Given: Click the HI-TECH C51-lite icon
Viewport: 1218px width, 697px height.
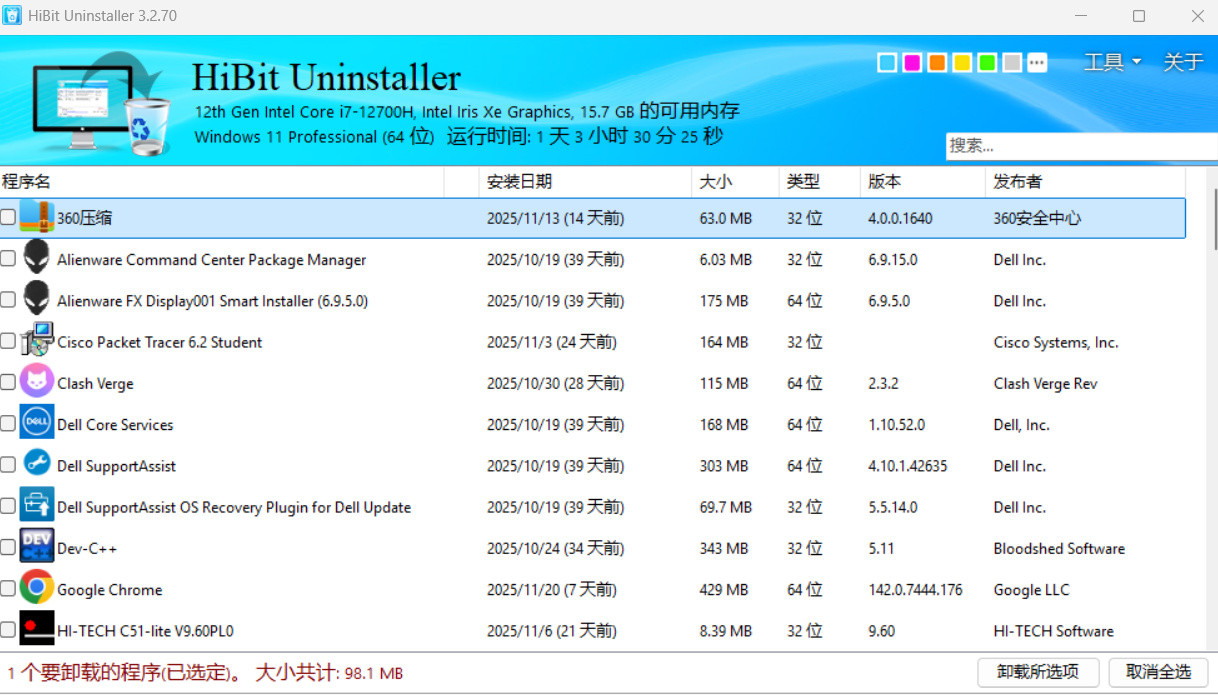Looking at the screenshot, I should (x=37, y=630).
